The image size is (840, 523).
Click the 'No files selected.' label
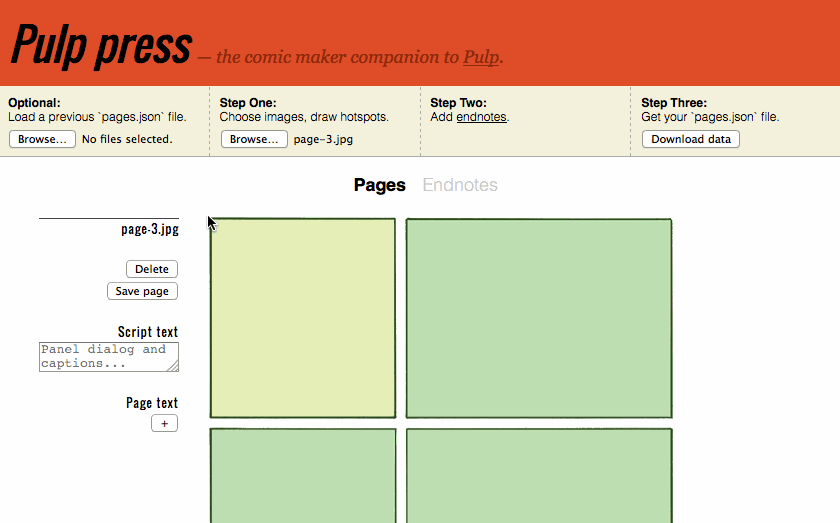click(127, 139)
